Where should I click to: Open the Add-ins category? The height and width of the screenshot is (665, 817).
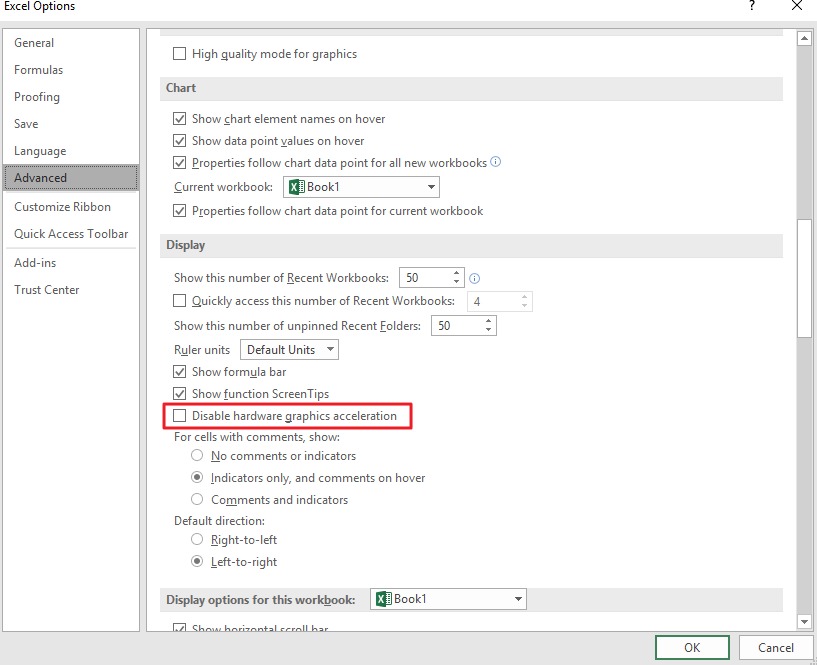click(x=71, y=263)
